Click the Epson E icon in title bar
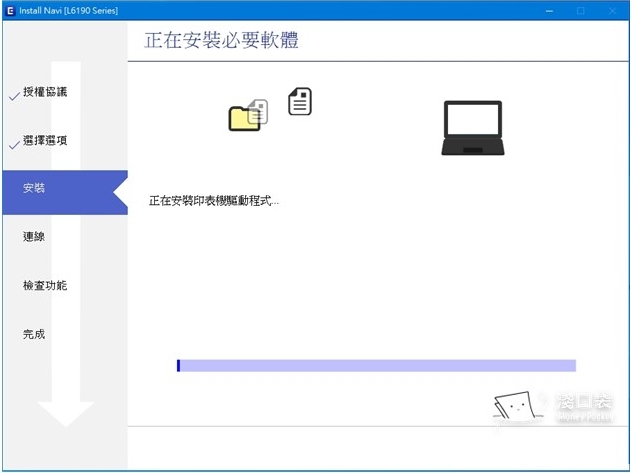Screen dimensions: 632x473 click(9, 9)
